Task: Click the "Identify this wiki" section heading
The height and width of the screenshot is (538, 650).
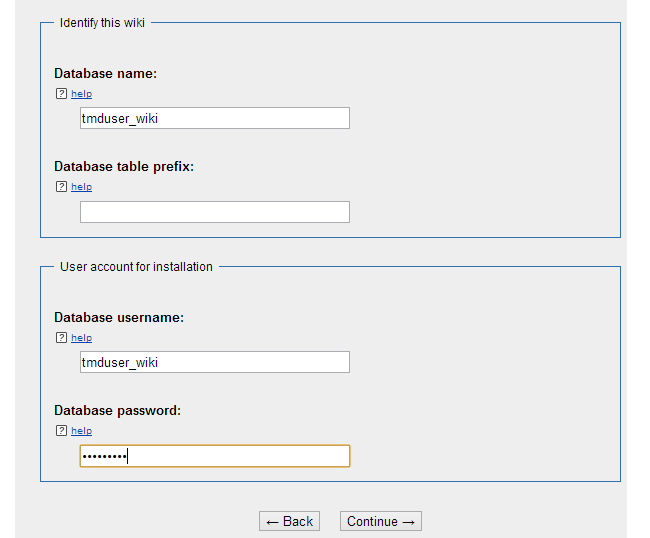Action: click(x=102, y=22)
